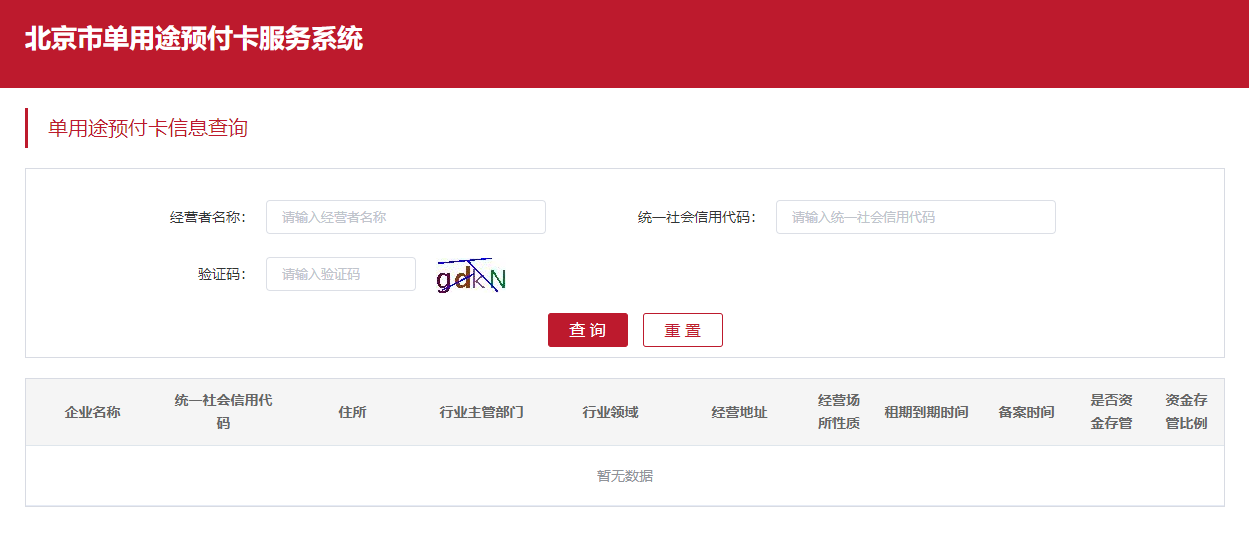Click the 住所 column header
Image resolution: width=1249 pixels, height=557 pixels.
click(352, 412)
